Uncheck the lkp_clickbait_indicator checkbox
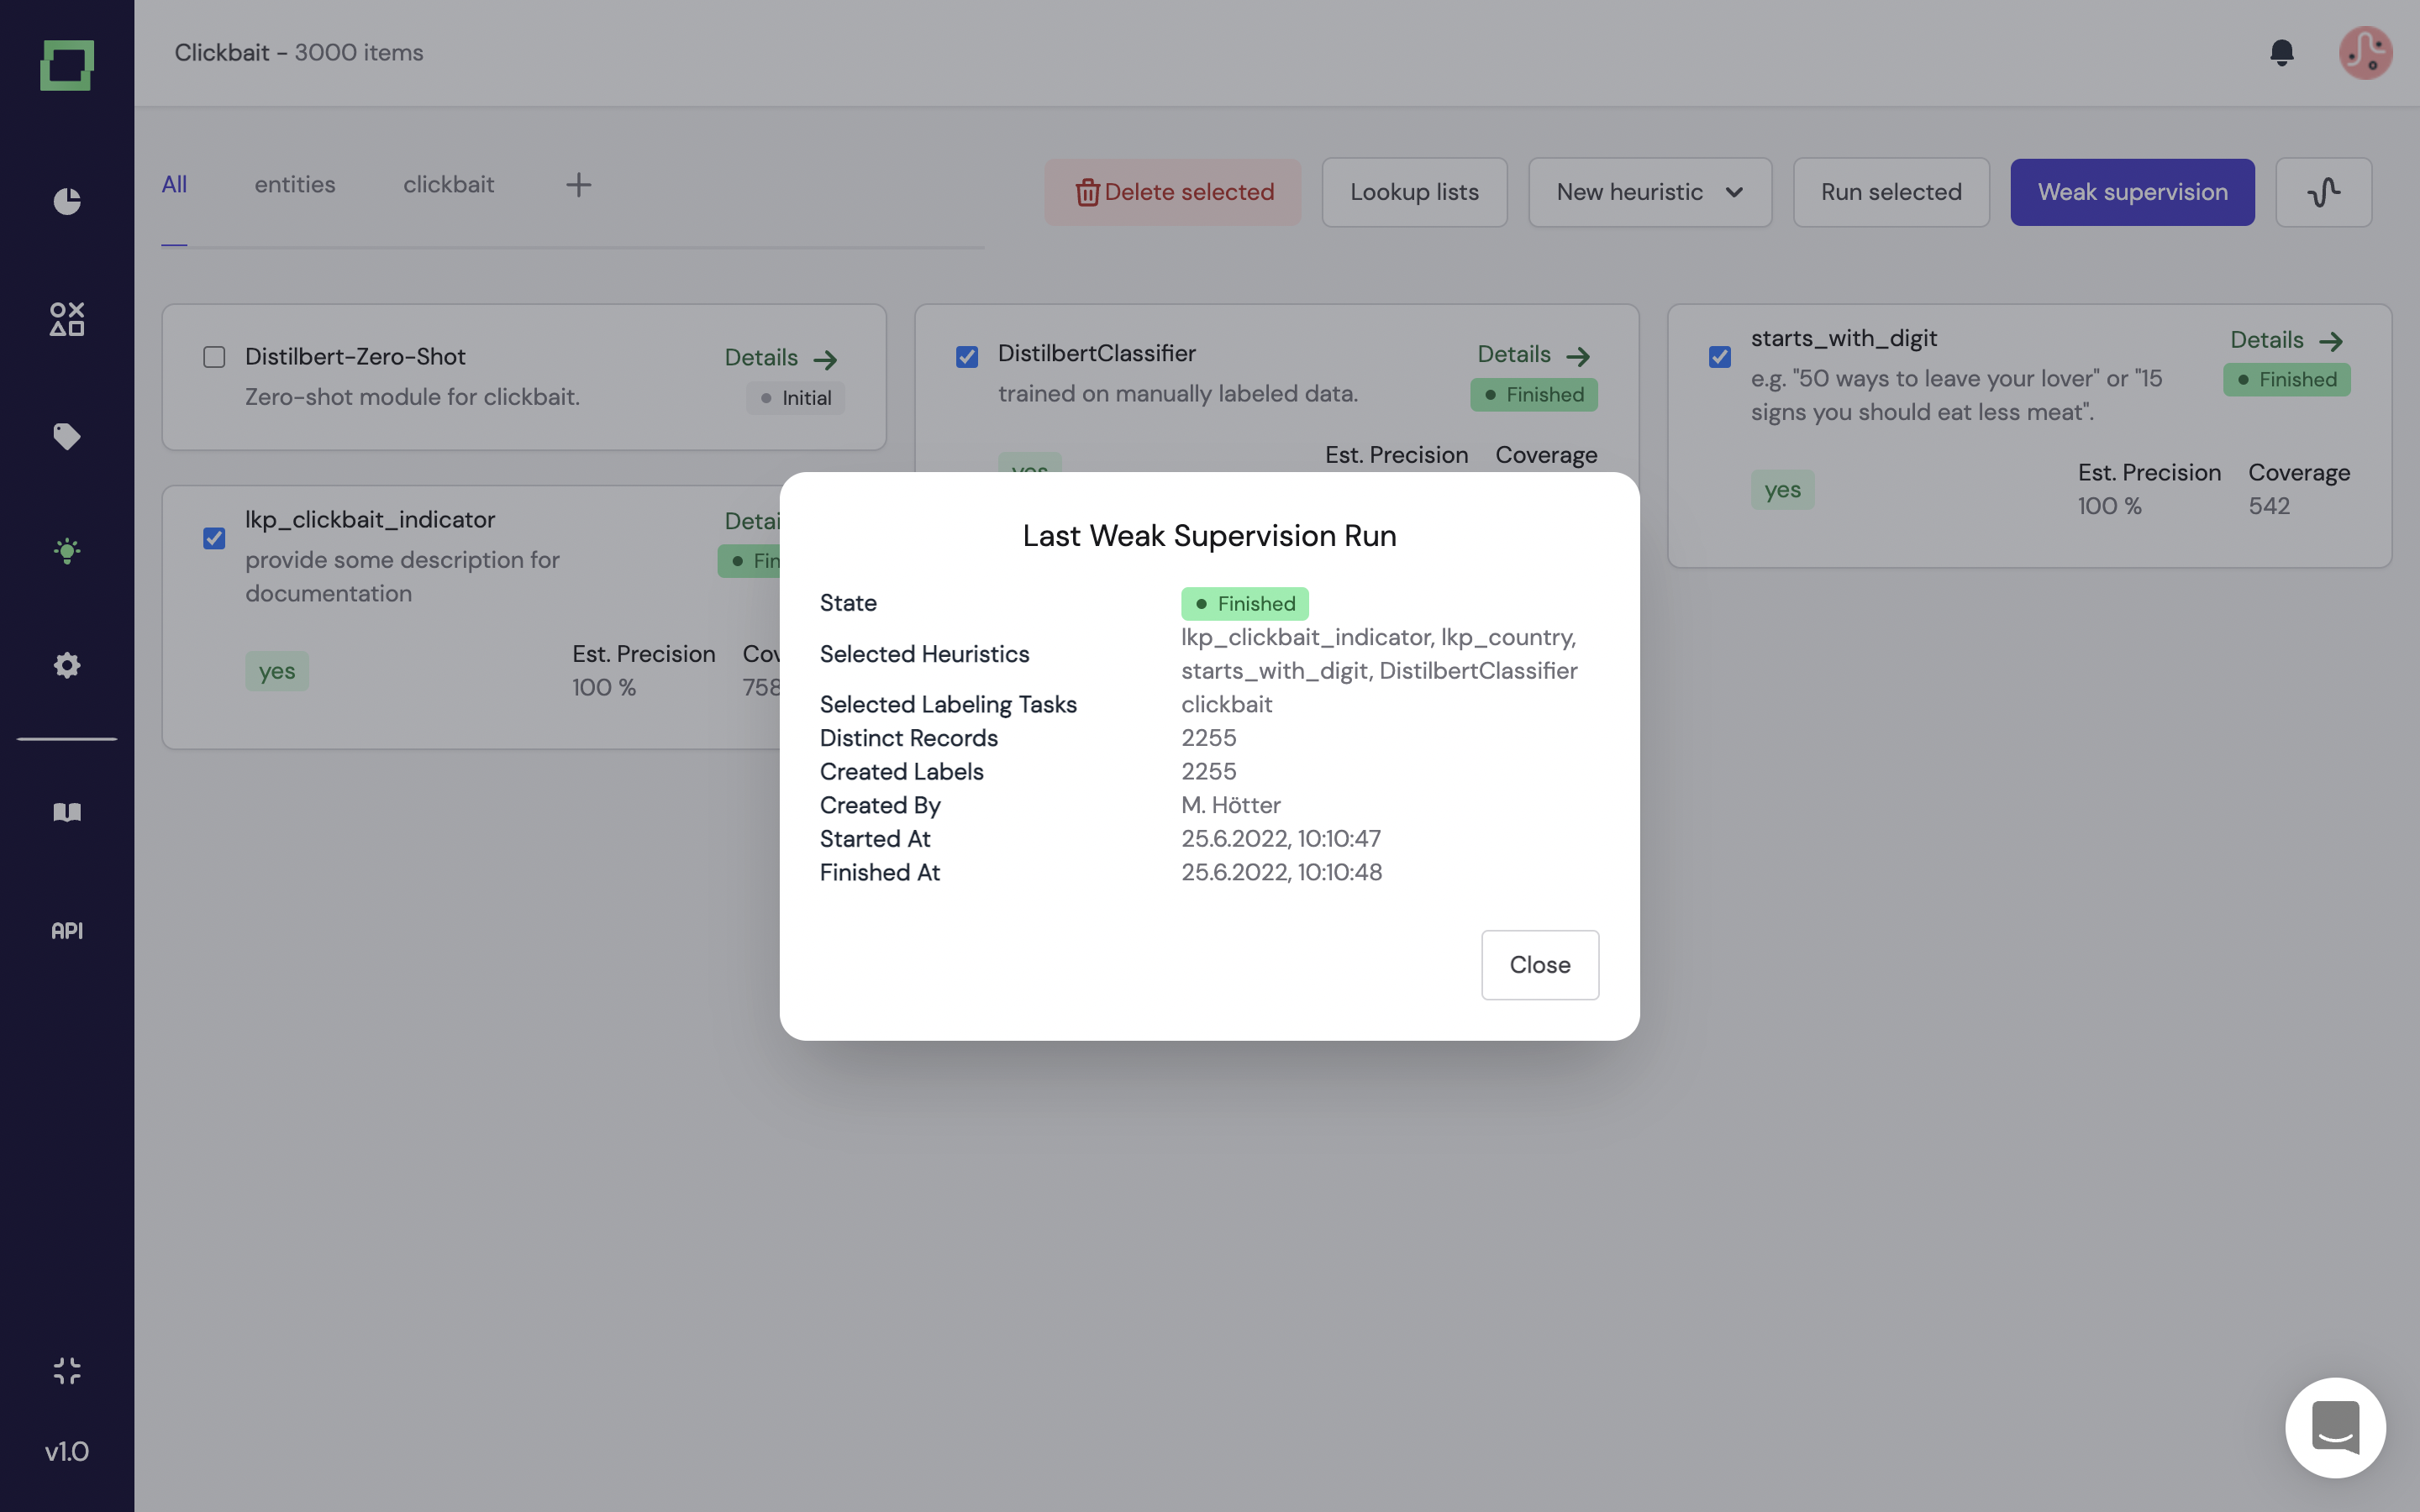The width and height of the screenshot is (2420, 1512). (x=214, y=539)
